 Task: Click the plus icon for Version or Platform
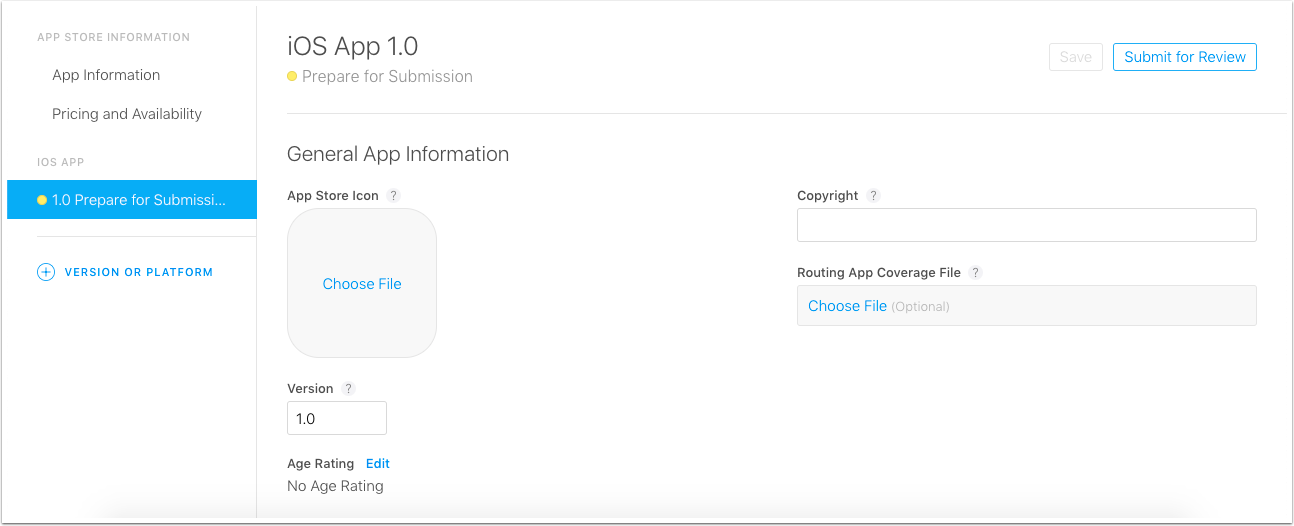(x=46, y=272)
